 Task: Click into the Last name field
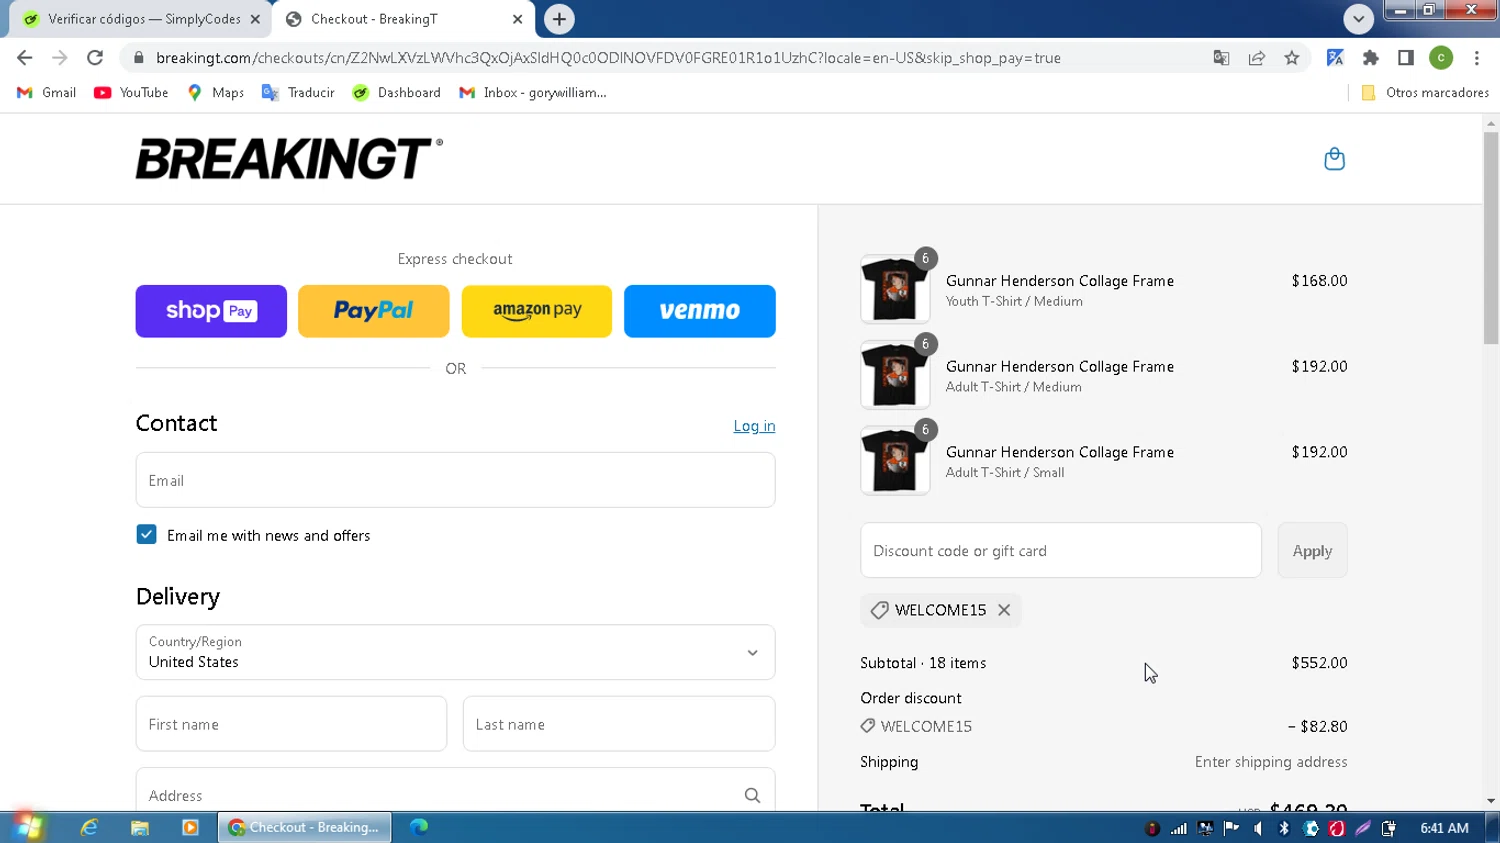[x=619, y=724]
